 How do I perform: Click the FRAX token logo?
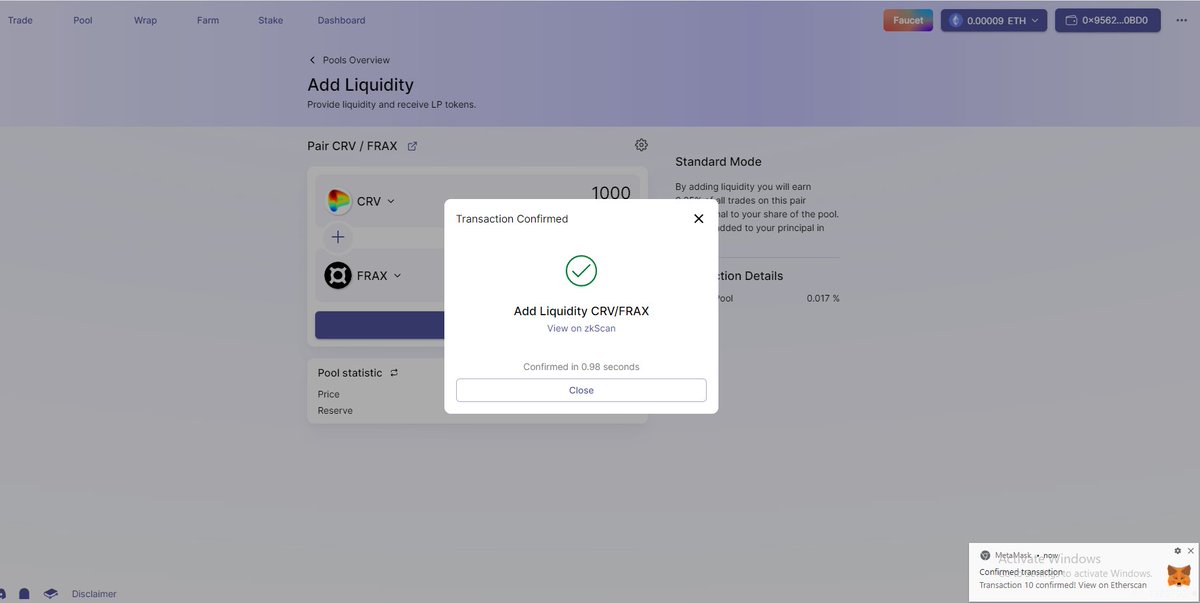(x=338, y=275)
